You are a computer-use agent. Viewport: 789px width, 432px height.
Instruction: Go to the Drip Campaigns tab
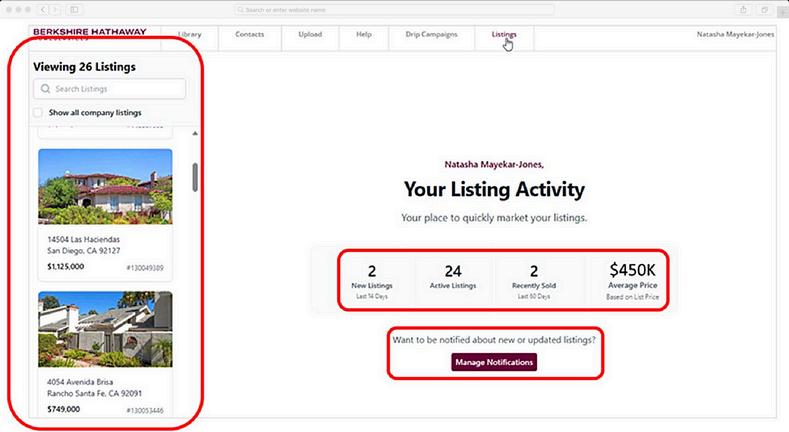pyautogui.click(x=431, y=34)
